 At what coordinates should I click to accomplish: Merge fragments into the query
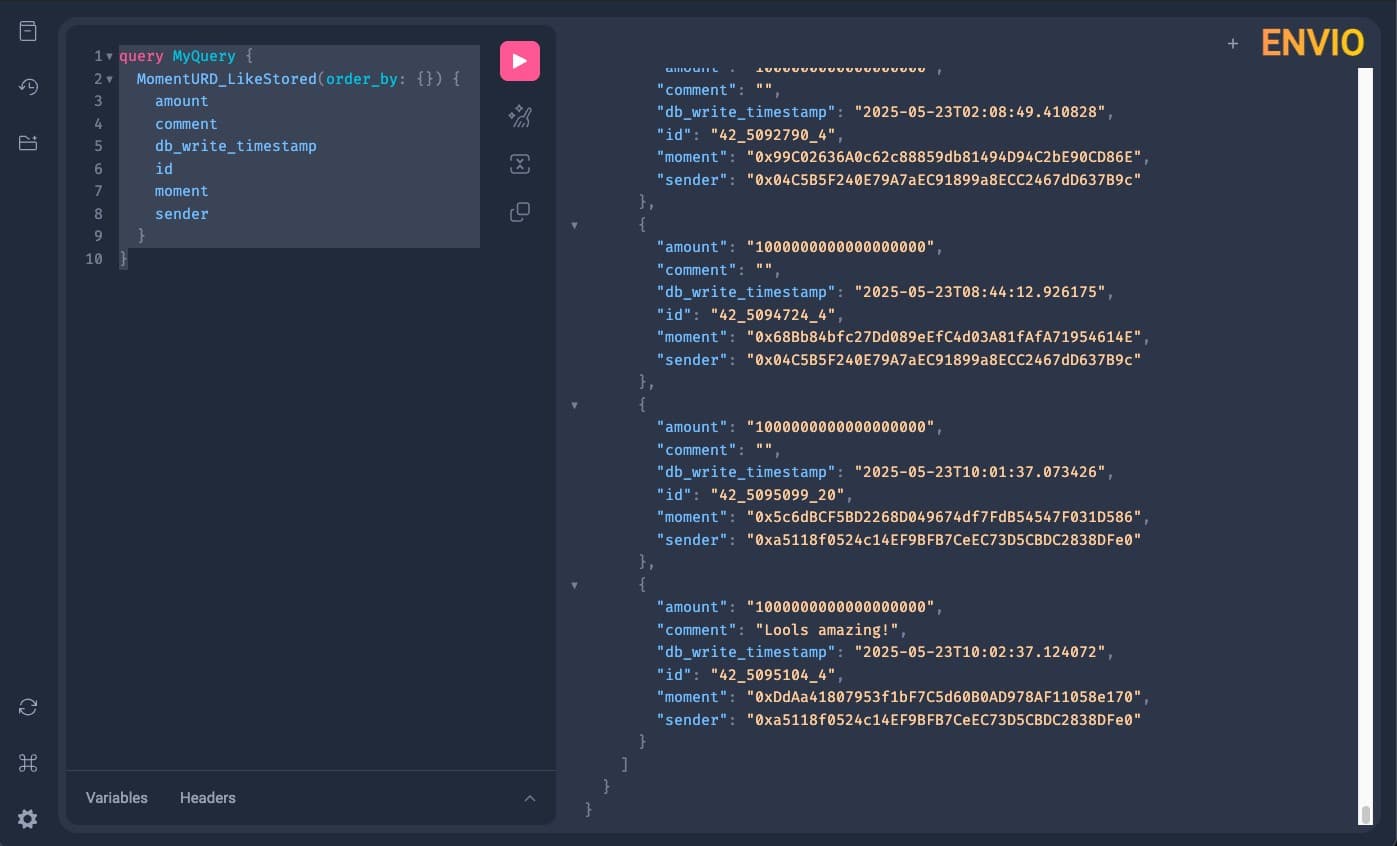pos(519,163)
